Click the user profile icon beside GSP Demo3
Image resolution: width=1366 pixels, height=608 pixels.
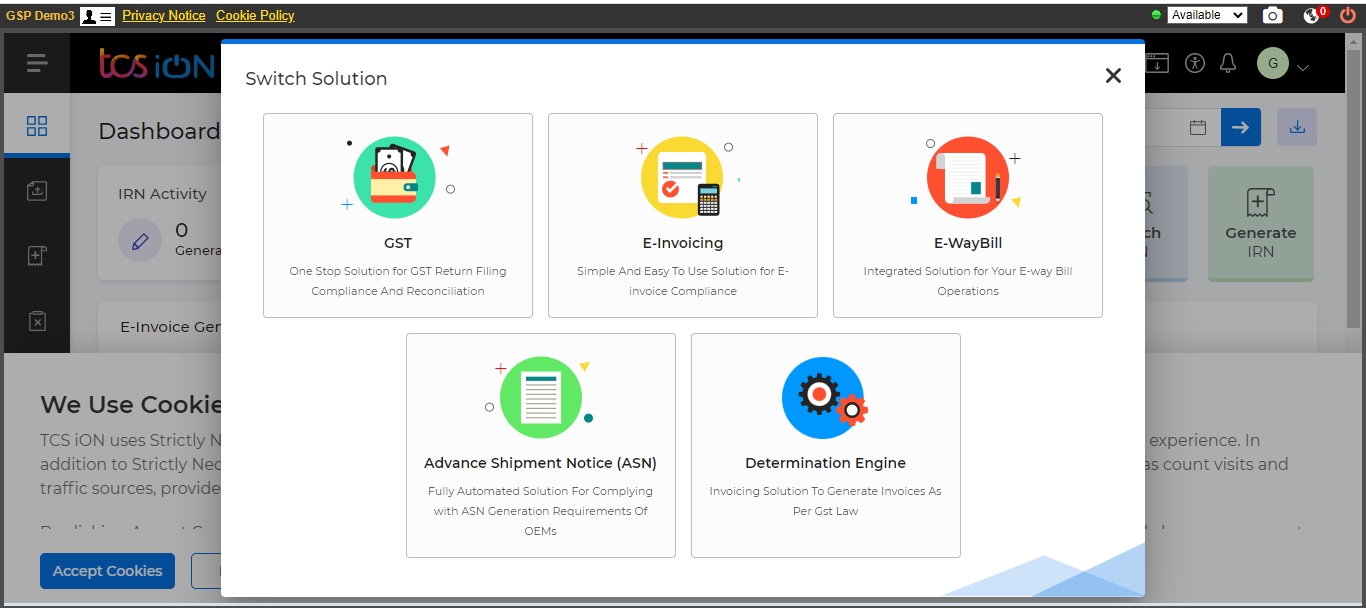pyautogui.click(x=97, y=16)
